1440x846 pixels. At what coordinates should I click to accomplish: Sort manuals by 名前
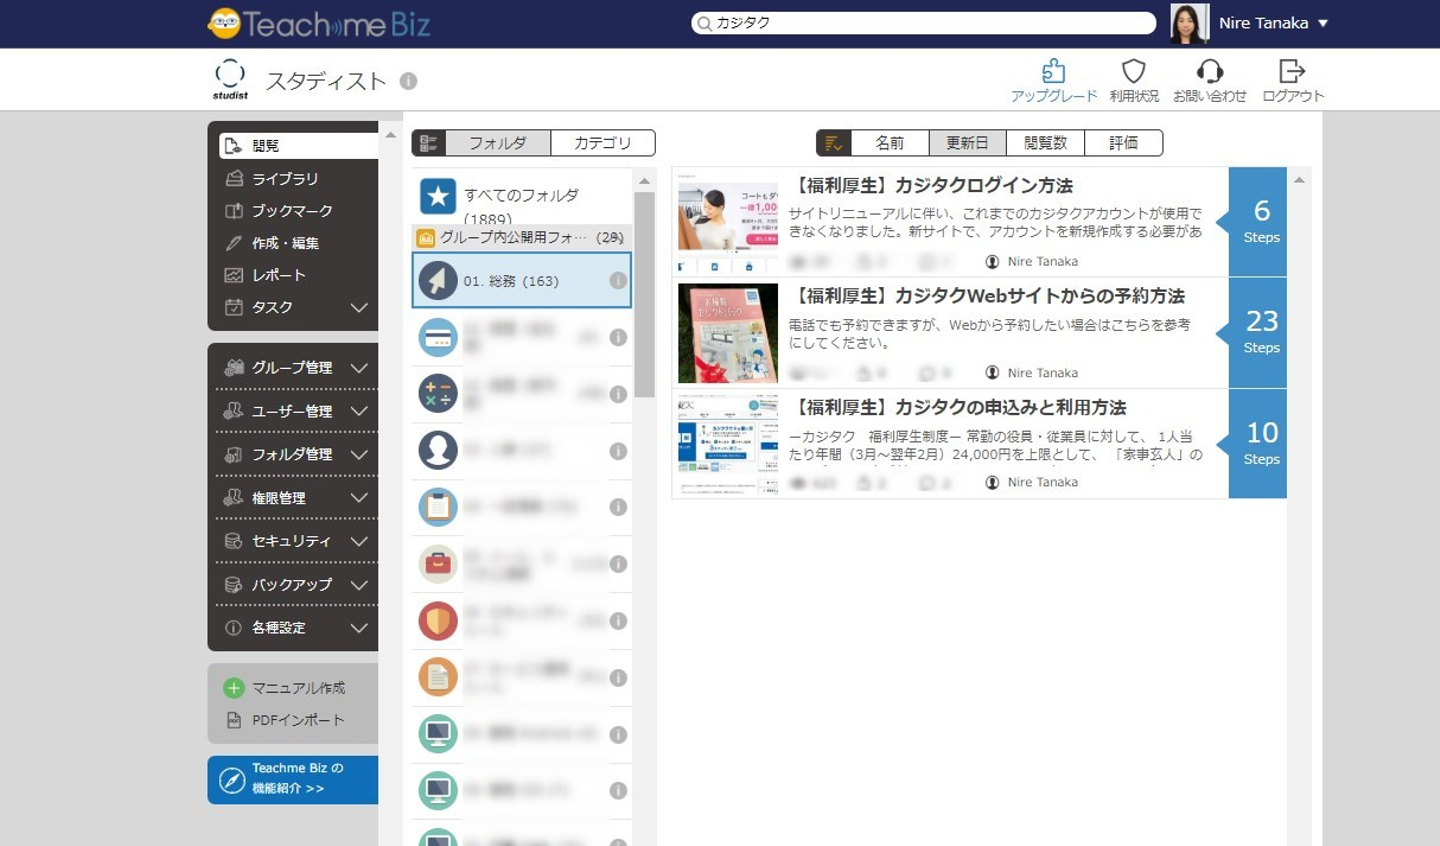coord(890,143)
